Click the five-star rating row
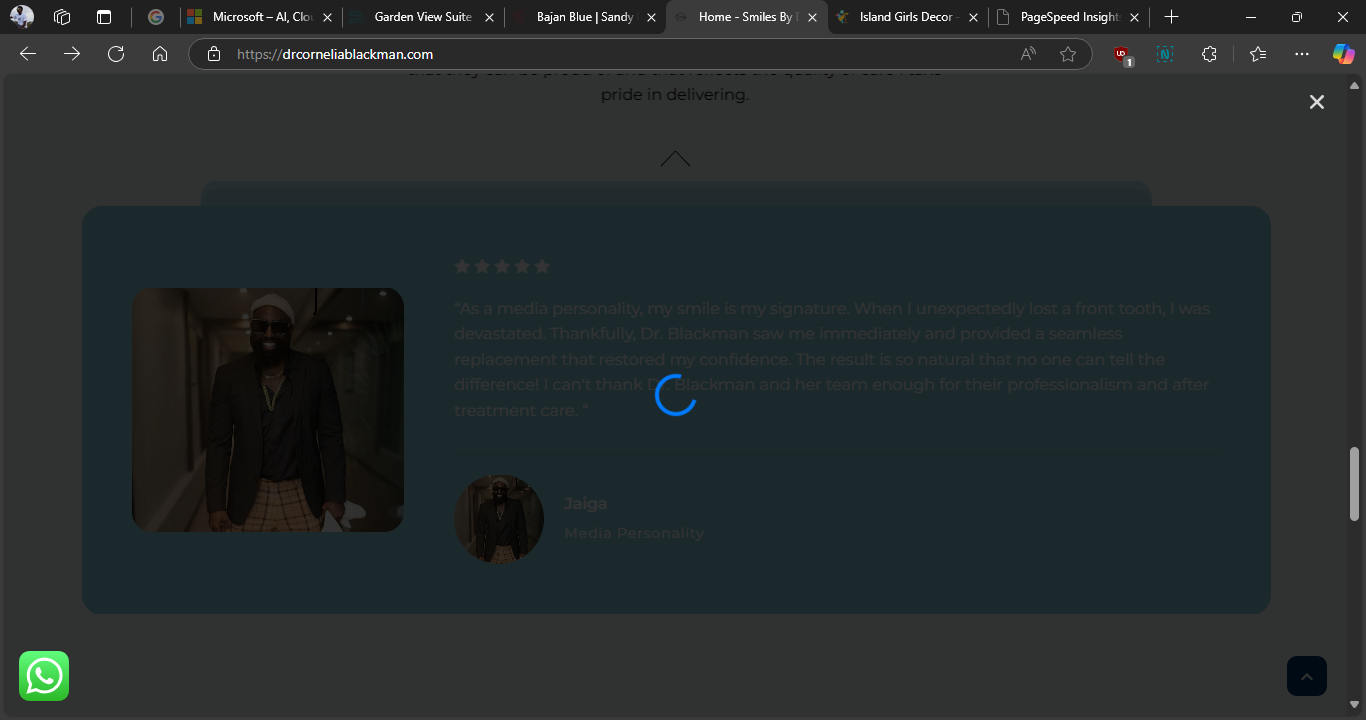 pos(502,266)
